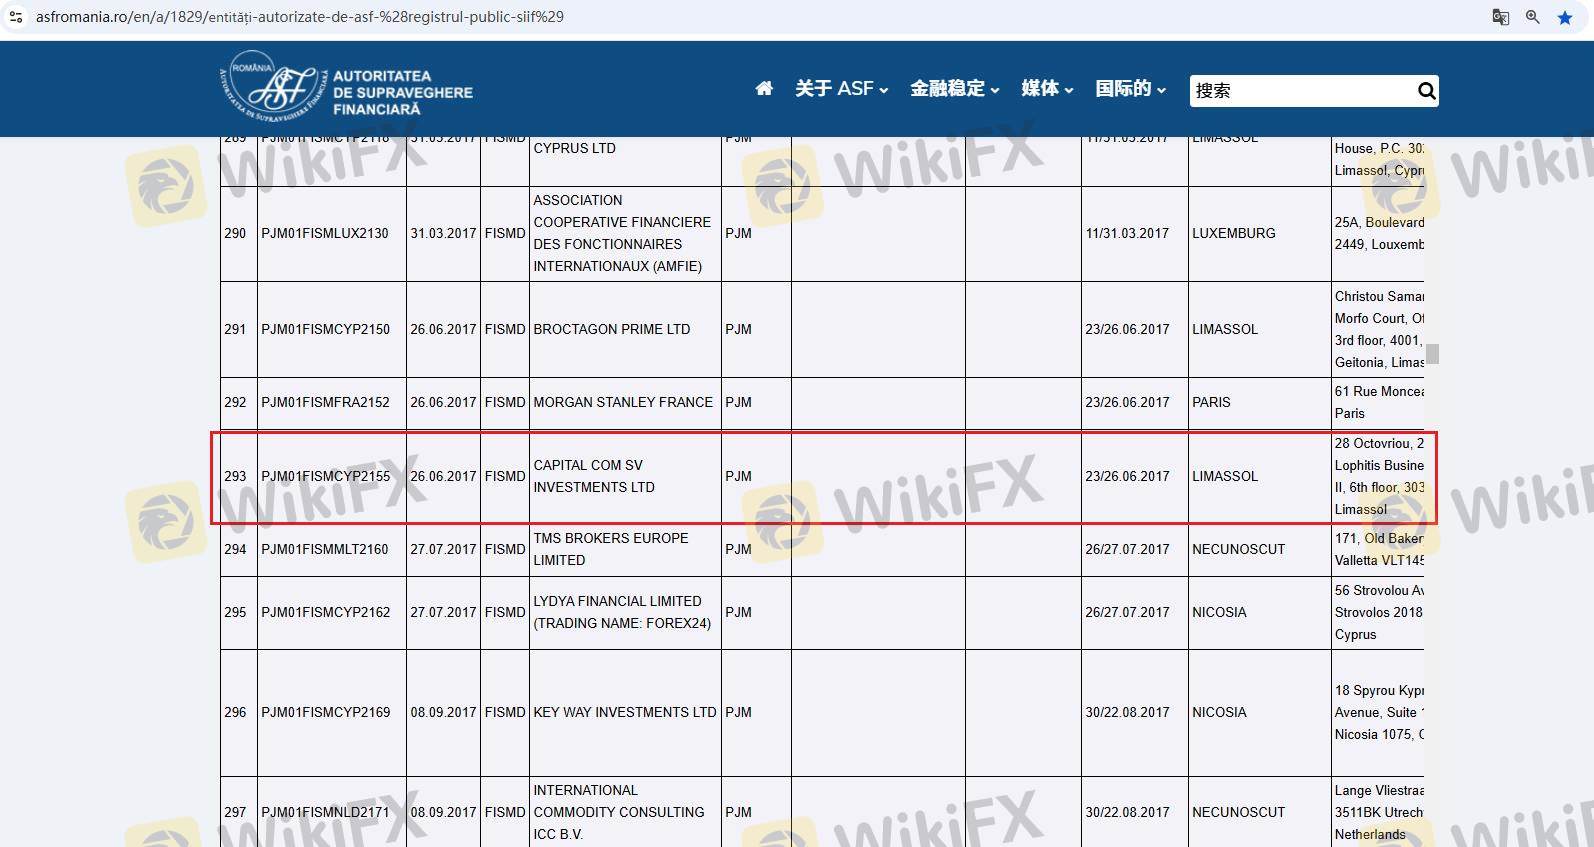Select cell PJM01FISMCYP2169

(x=326, y=712)
